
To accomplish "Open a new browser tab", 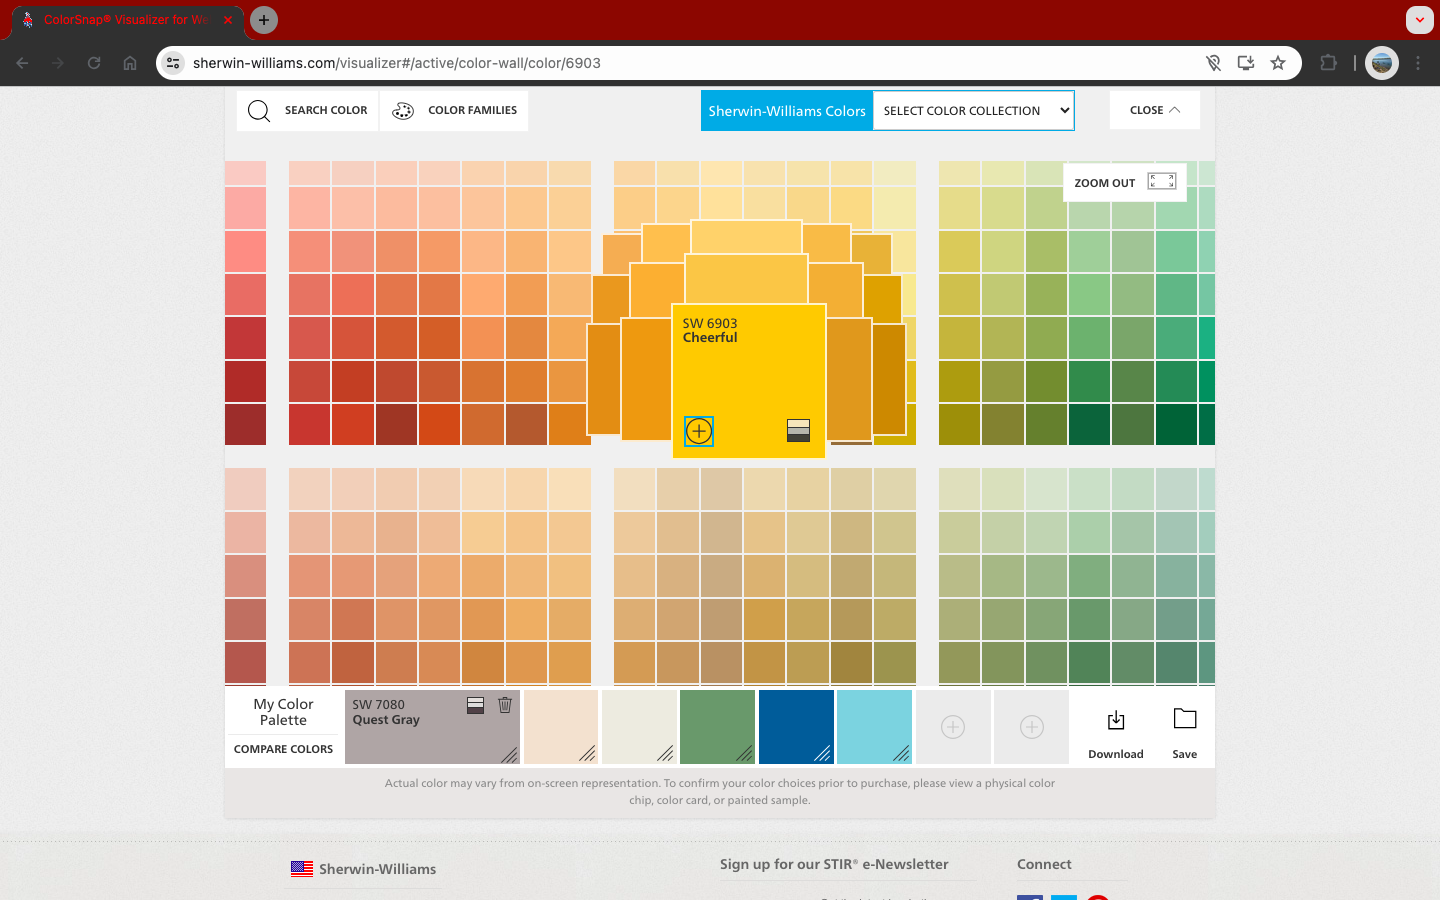I will click(x=264, y=20).
